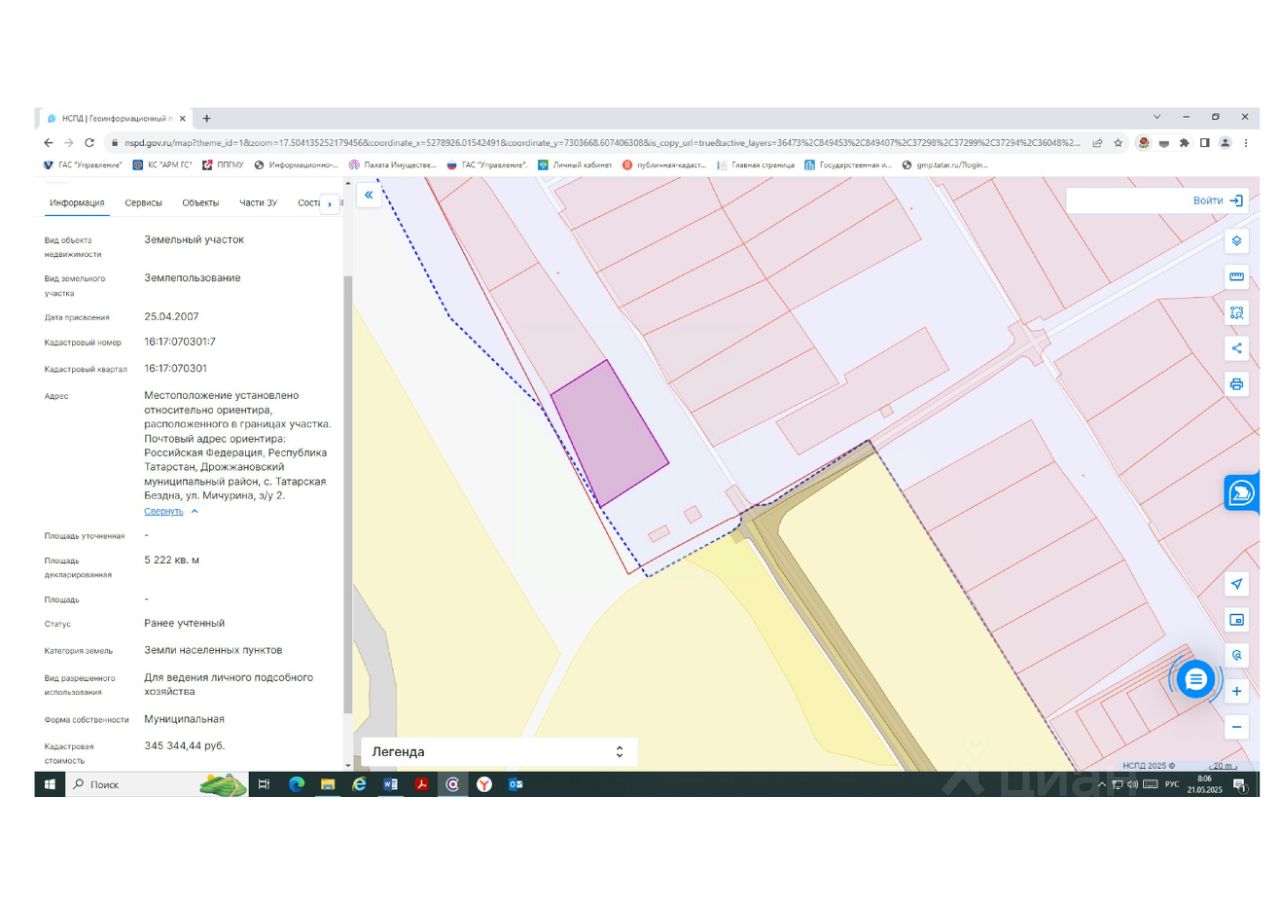Click the info panel vertical scrollbar
The image size is (1280, 905).
coord(347,495)
